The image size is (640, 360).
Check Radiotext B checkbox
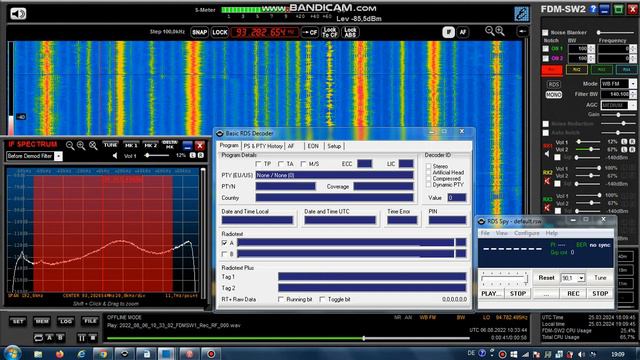[224, 254]
